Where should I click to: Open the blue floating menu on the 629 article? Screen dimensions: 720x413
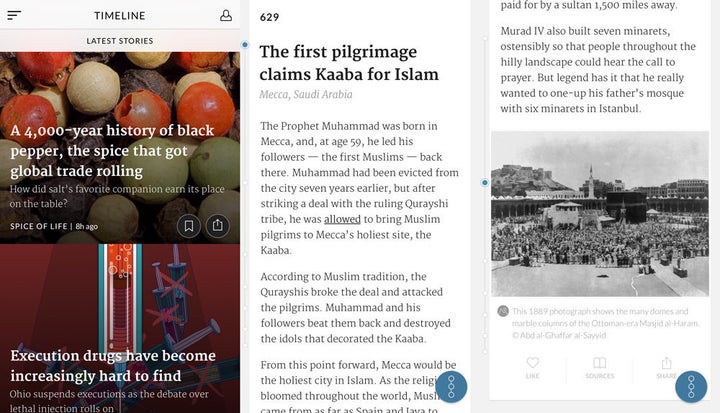point(451,387)
